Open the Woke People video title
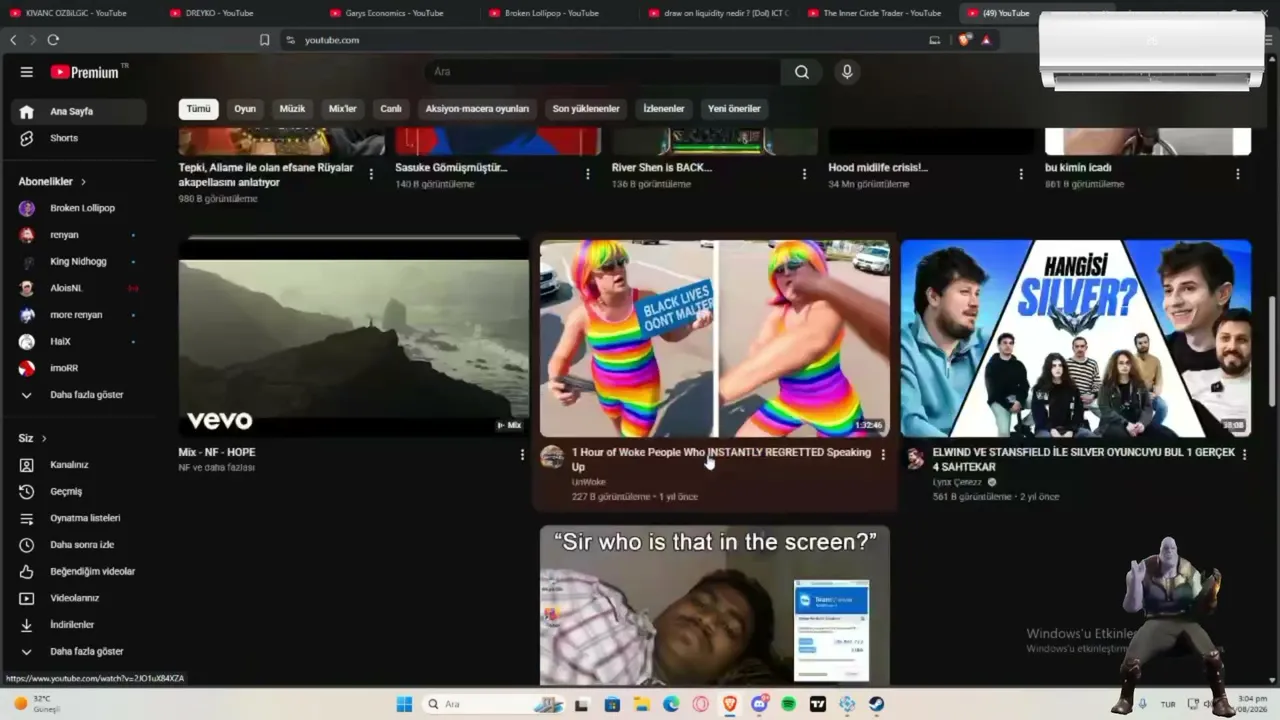 click(721, 459)
